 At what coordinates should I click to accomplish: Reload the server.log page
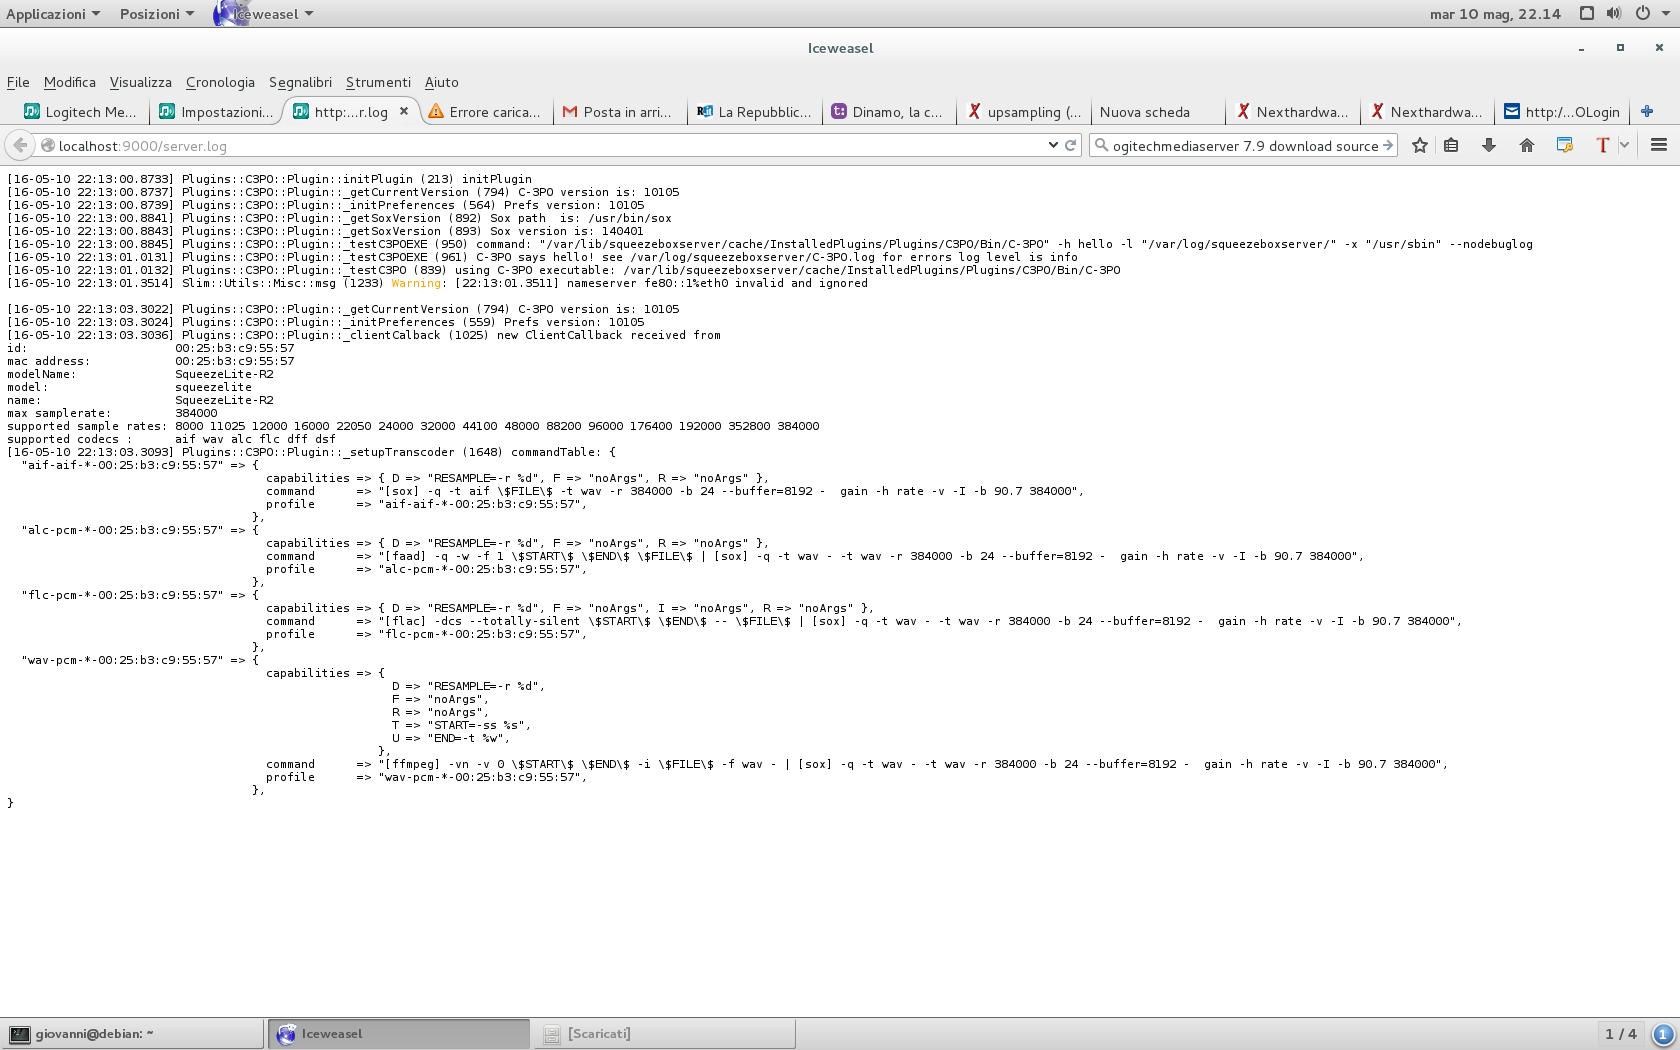(x=1070, y=145)
